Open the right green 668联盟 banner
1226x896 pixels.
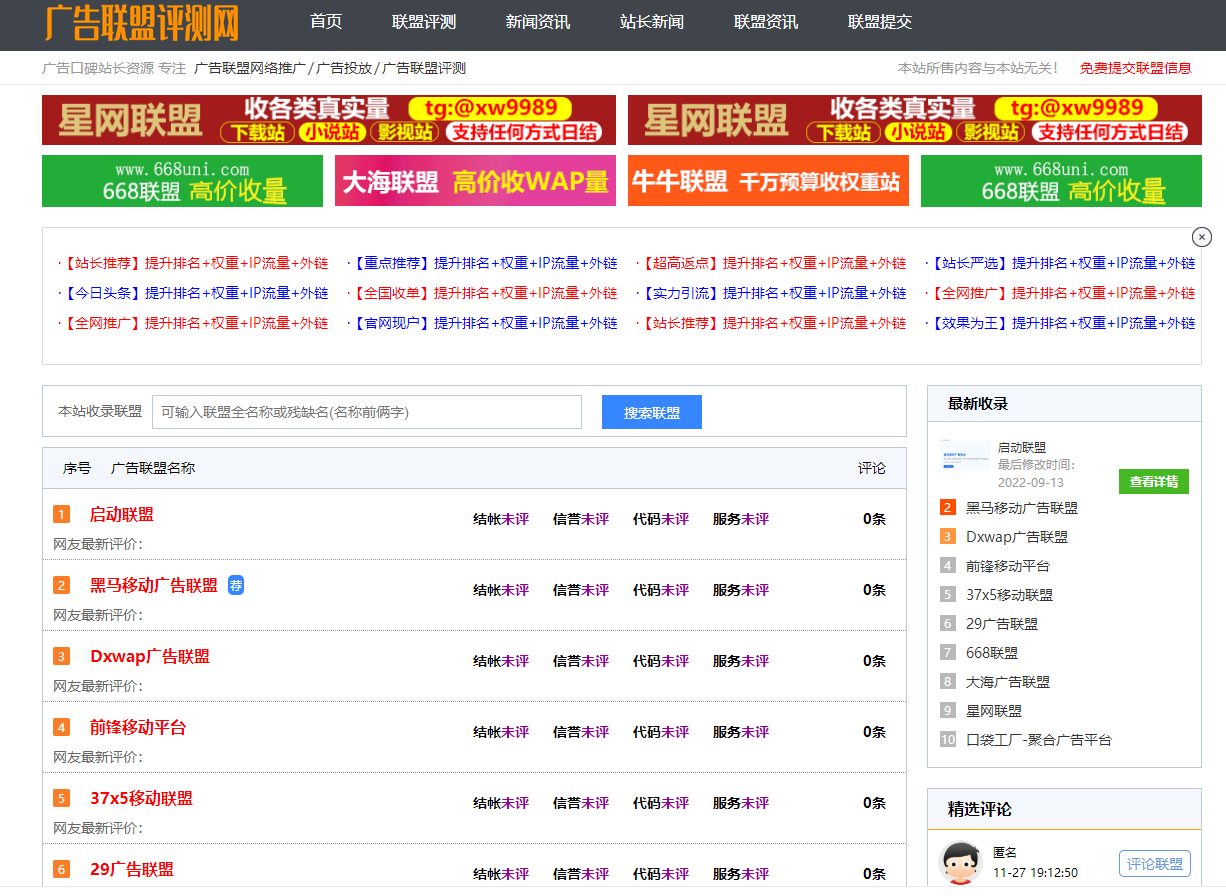coord(1061,181)
